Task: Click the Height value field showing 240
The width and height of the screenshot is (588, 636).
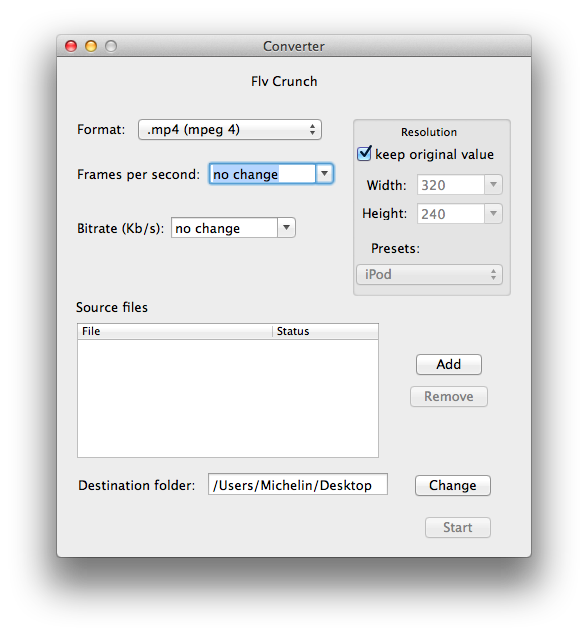Action: [x=451, y=214]
